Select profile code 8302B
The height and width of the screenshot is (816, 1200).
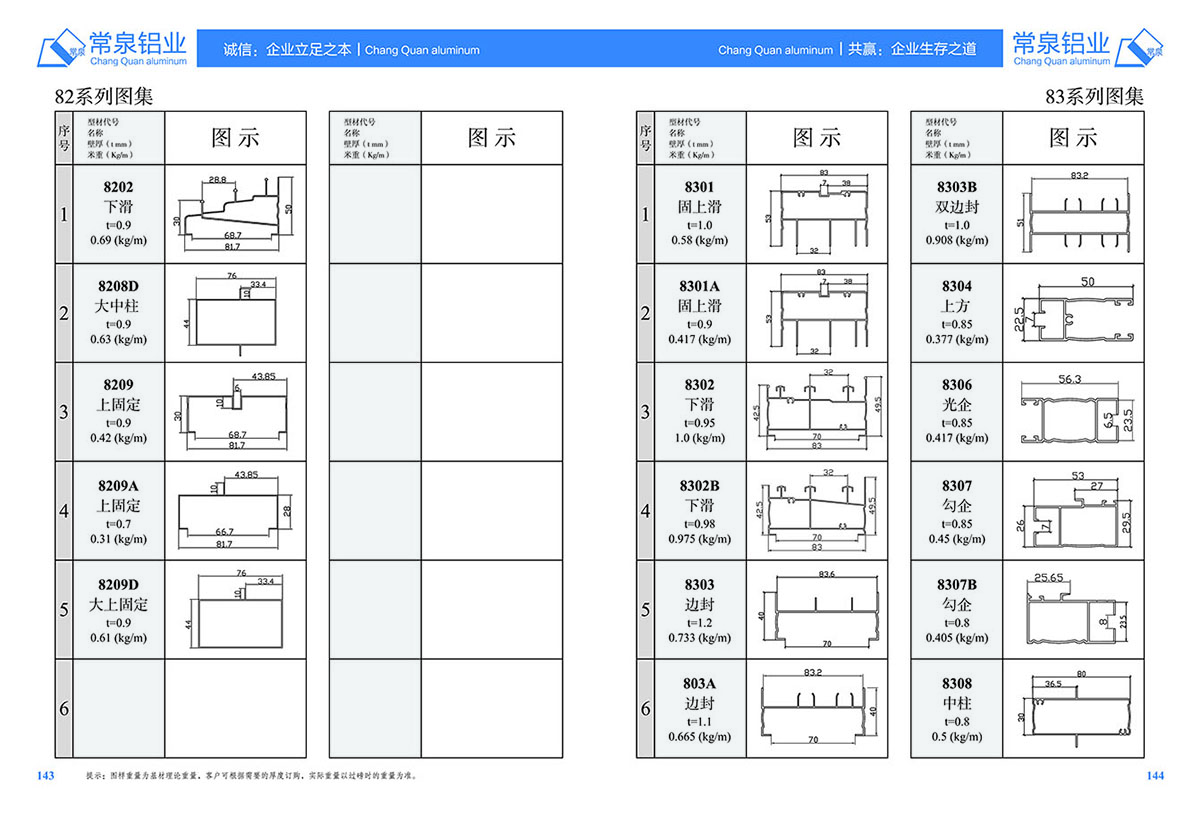(x=700, y=485)
